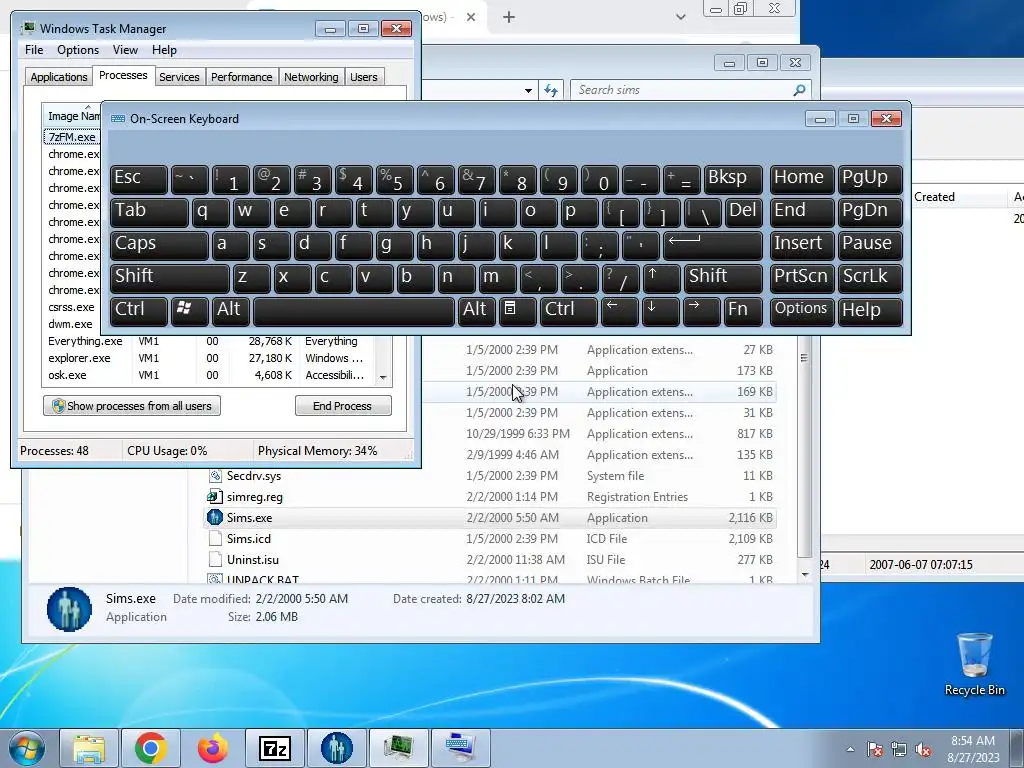Switch to The Sims taskbar icon
This screenshot has height=768, width=1024.
(336, 748)
